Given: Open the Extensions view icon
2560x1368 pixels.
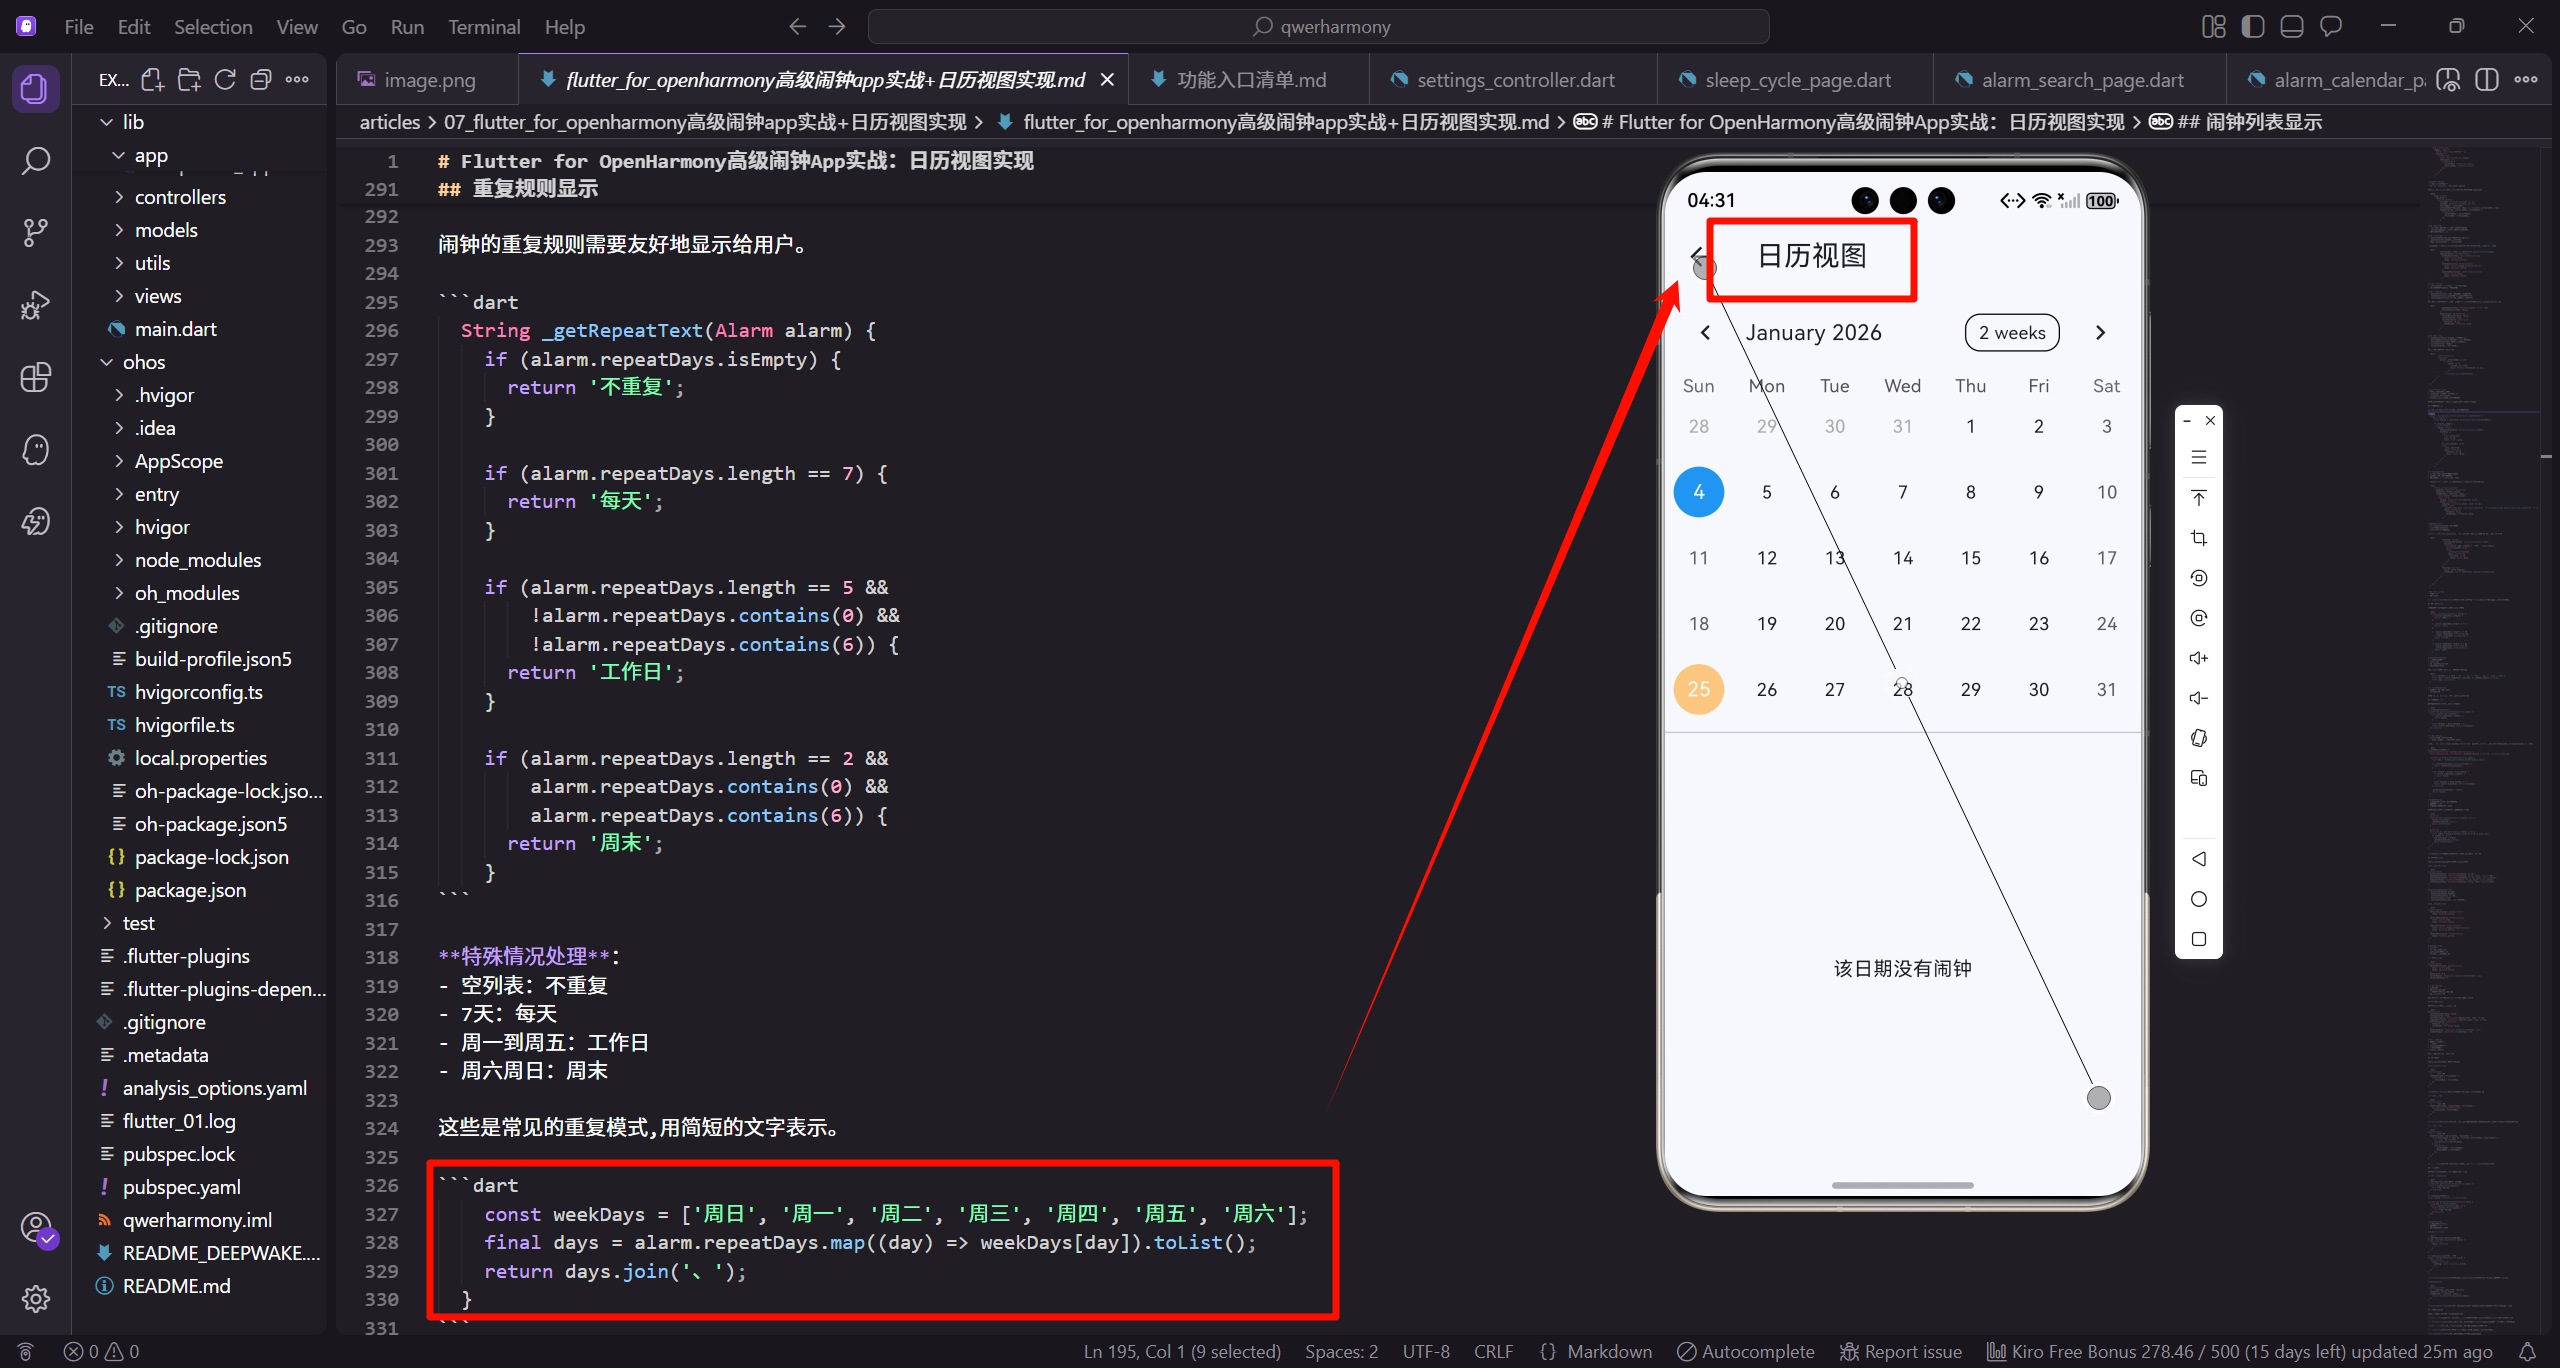Looking at the screenshot, I should 36,377.
